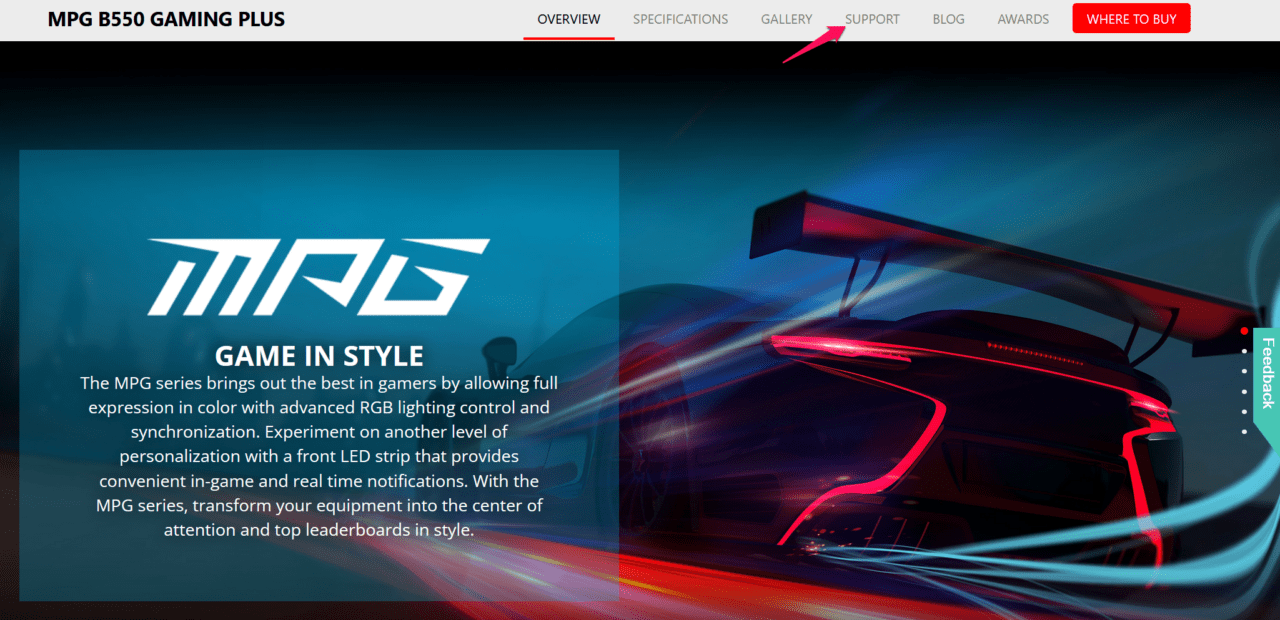Jump to the second carousel slide

tap(1244, 351)
